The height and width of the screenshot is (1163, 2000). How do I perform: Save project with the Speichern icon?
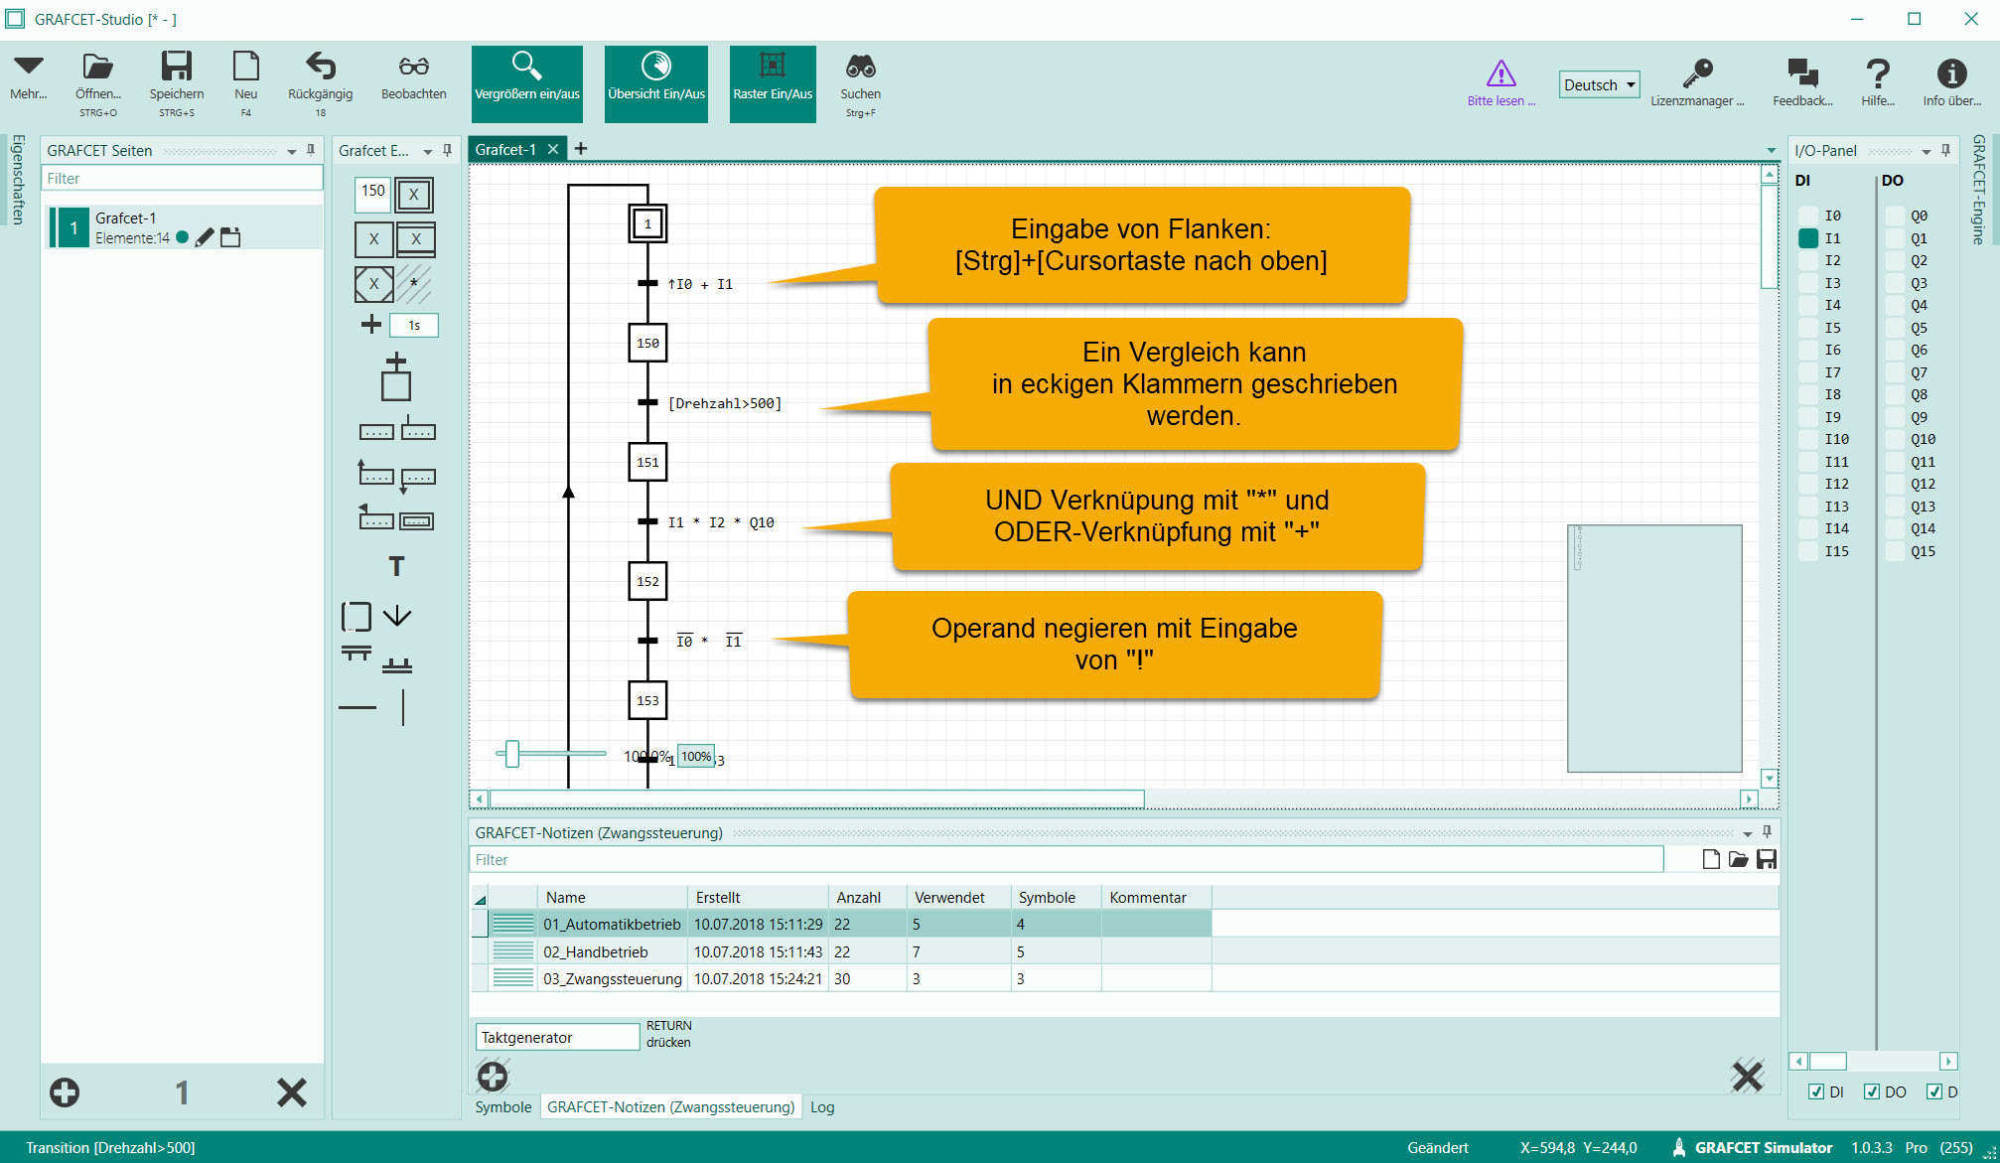click(176, 66)
